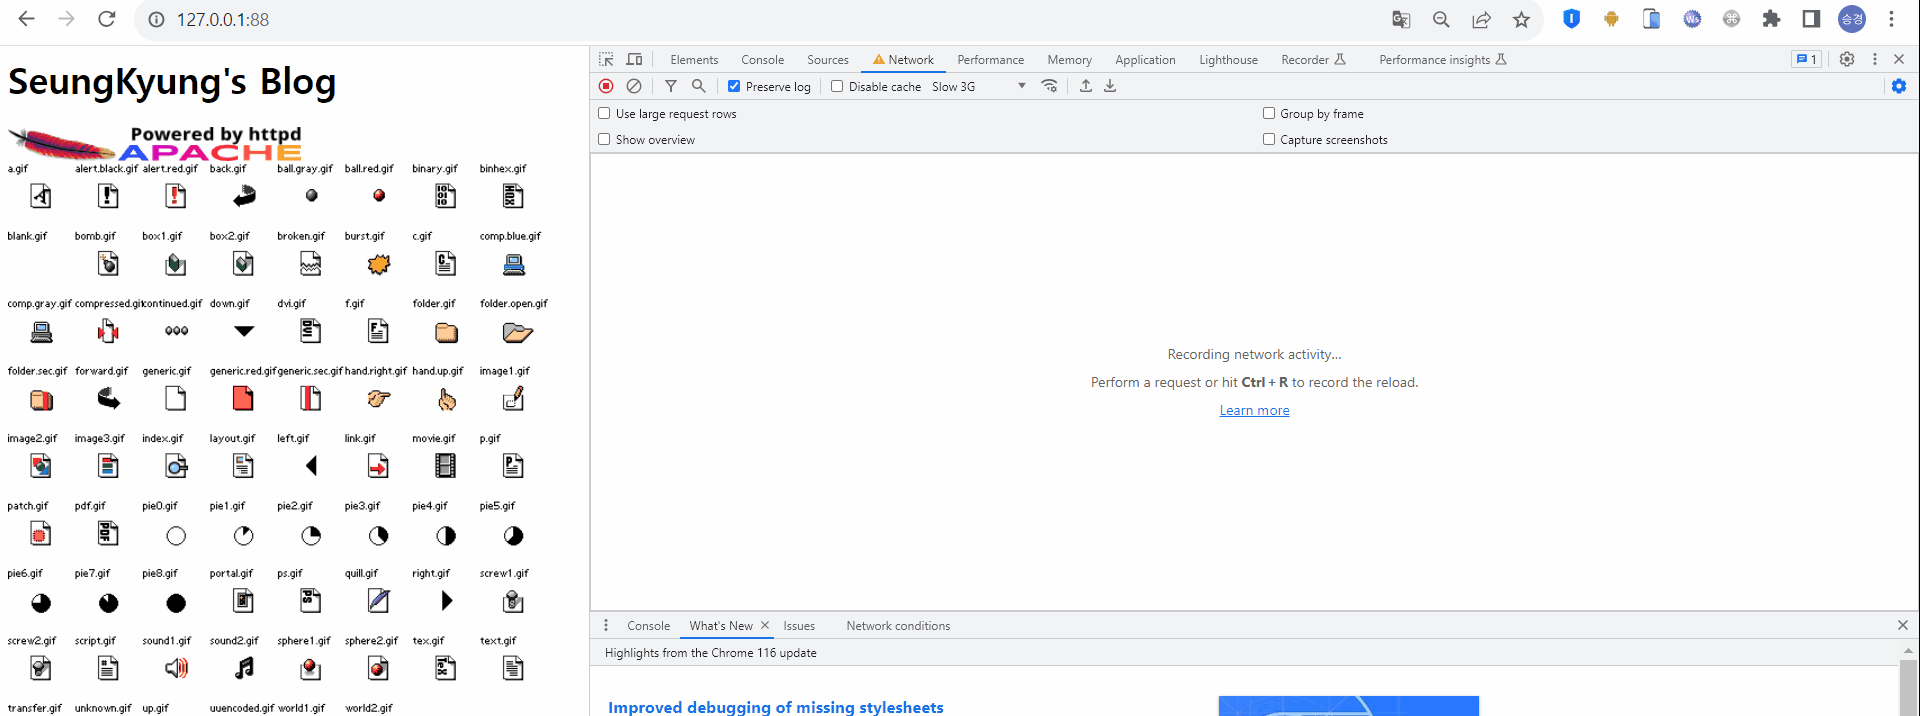The width and height of the screenshot is (1920, 716).
Task: Reload the browser page
Action: coord(107,19)
